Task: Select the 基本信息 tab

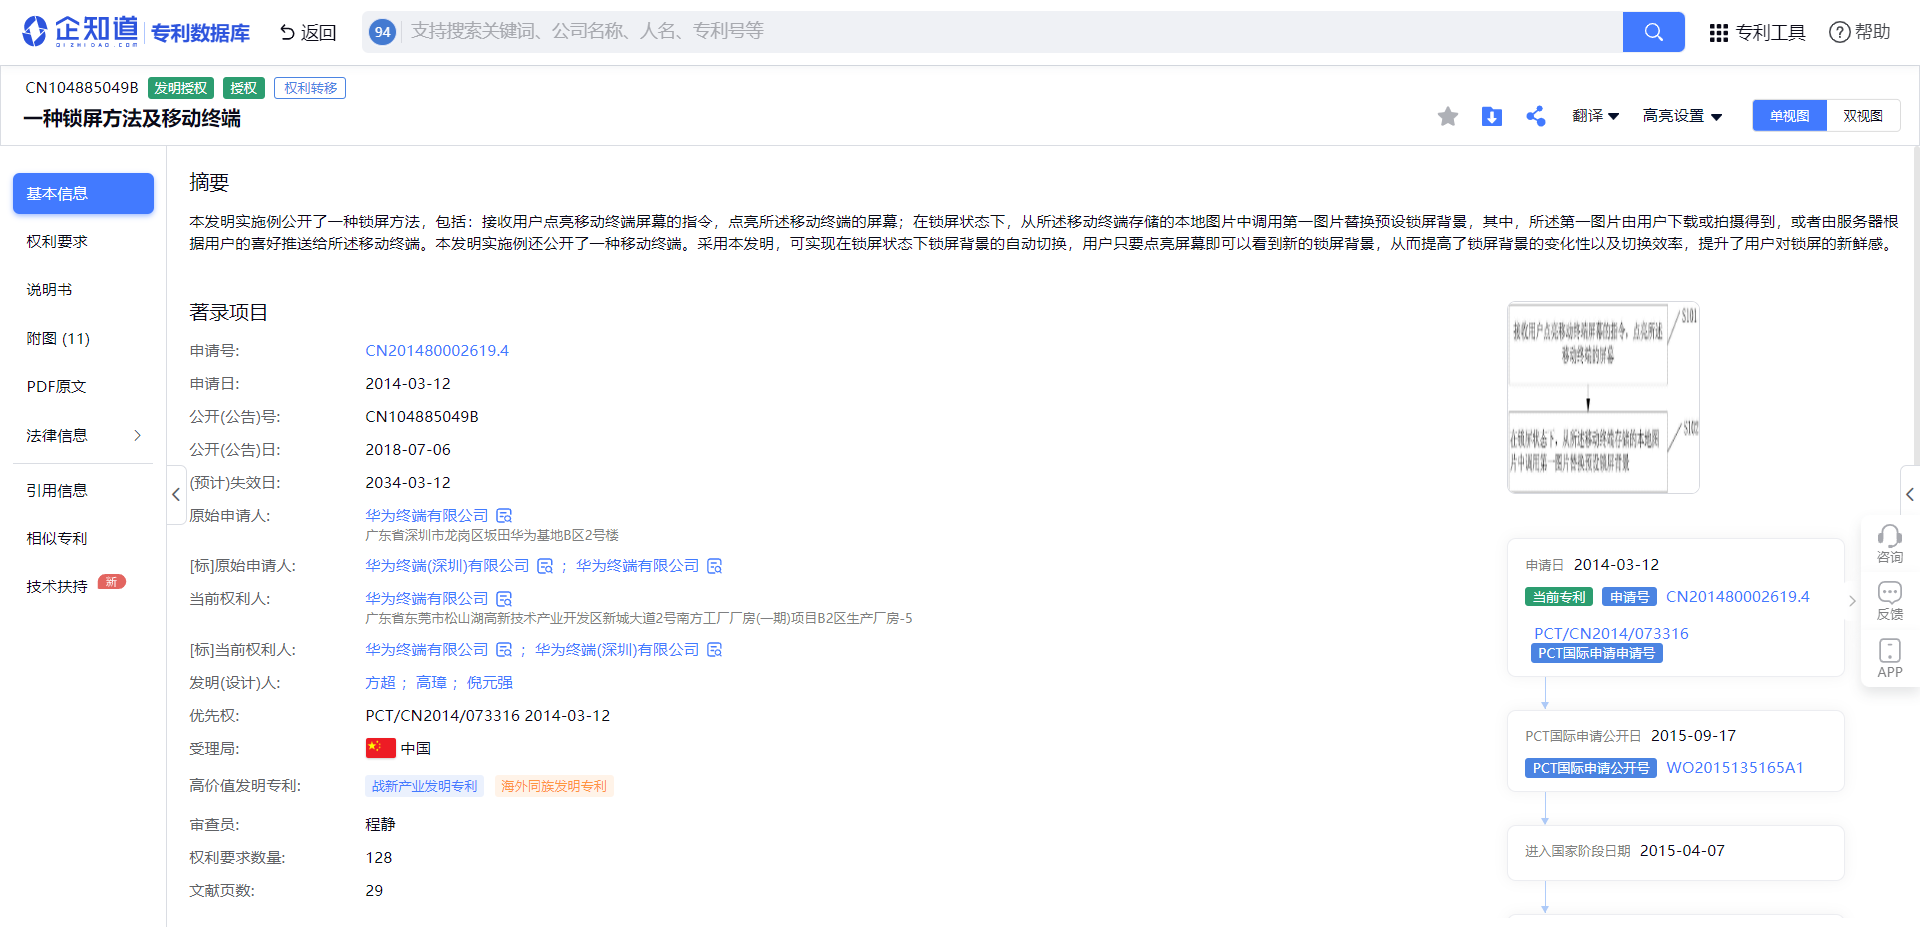Action: 83,193
